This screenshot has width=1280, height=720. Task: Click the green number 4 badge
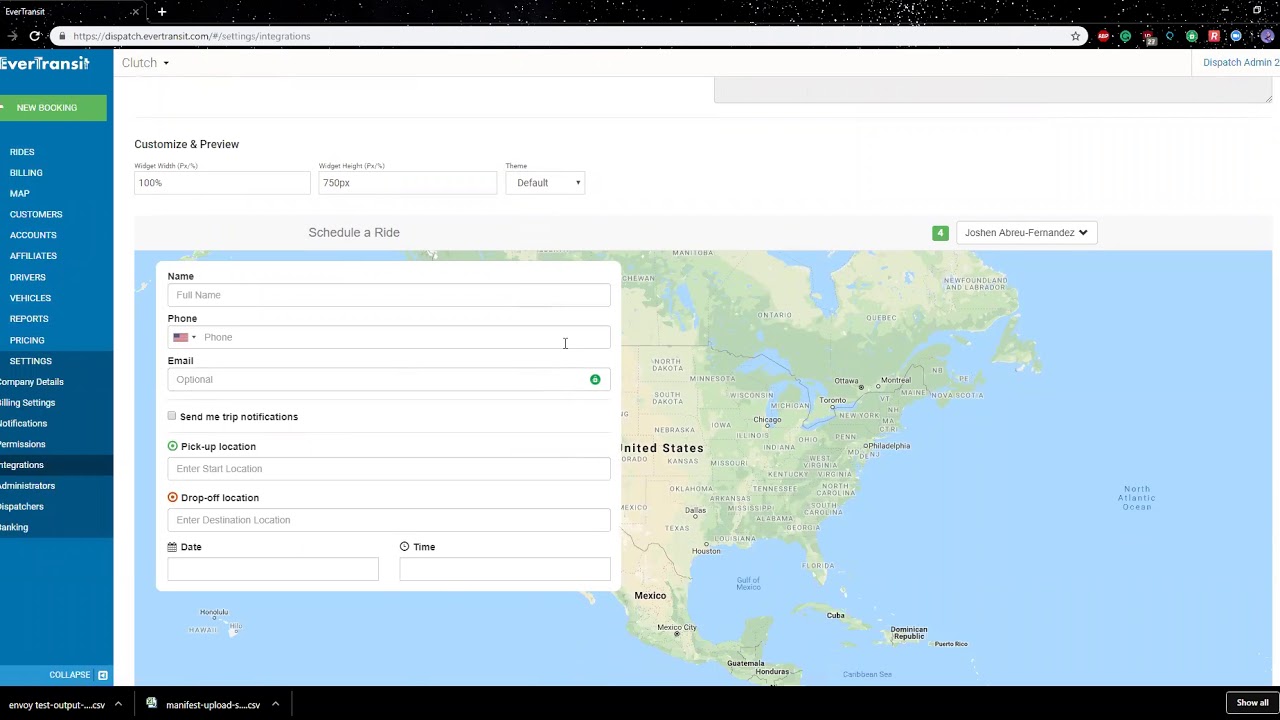[x=940, y=233]
